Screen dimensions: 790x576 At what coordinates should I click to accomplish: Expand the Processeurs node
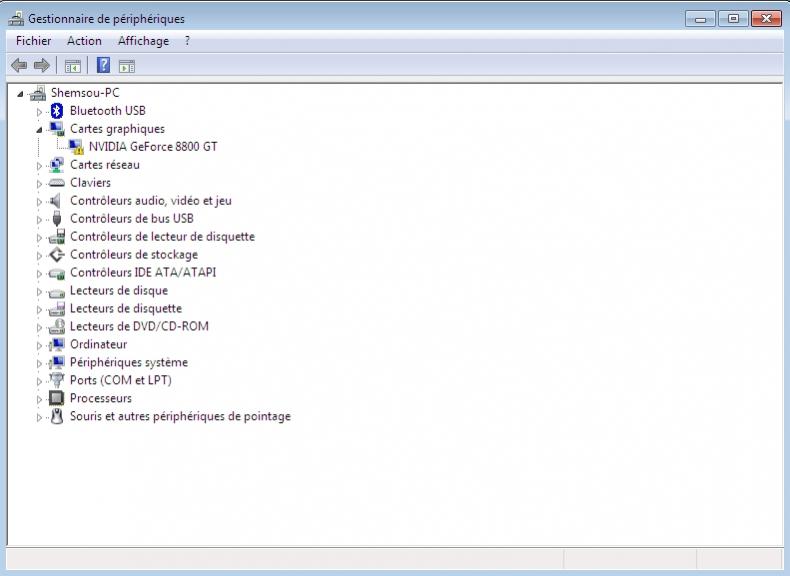(x=39, y=400)
